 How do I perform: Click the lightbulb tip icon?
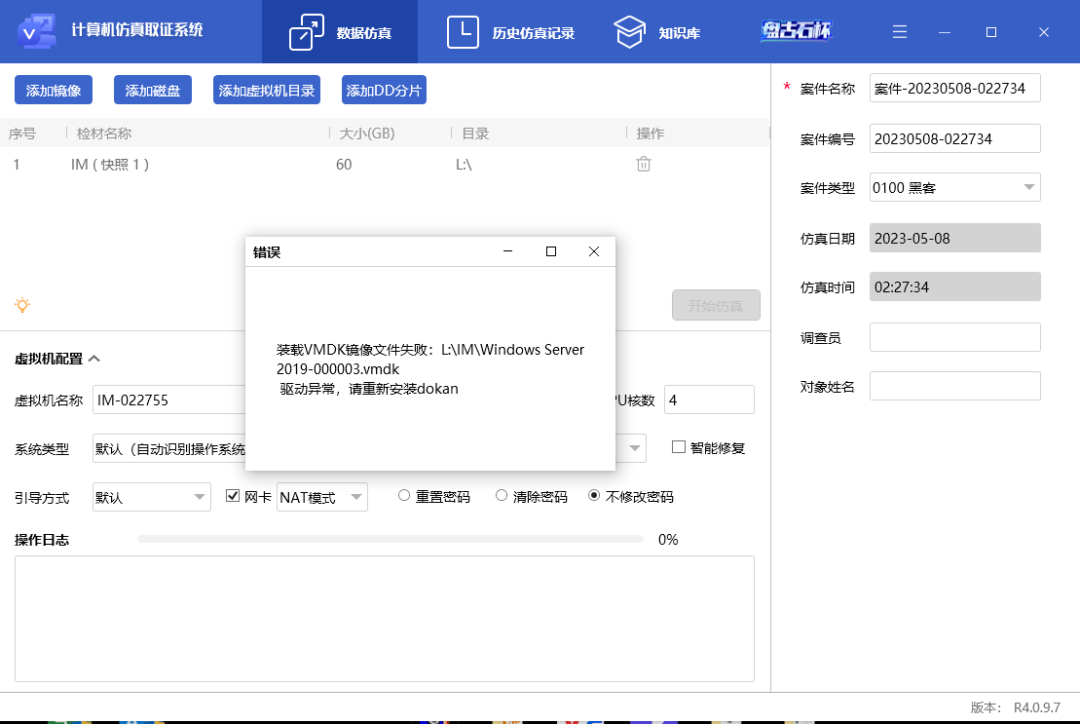(22, 305)
